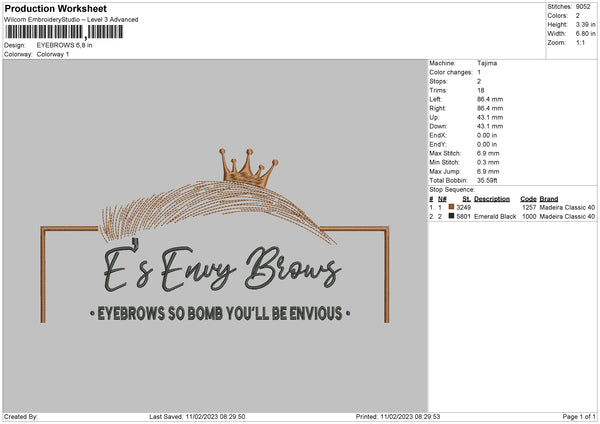The height and width of the screenshot is (424, 600).
Task: Select thread code 1000
Action: pyautogui.click(x=529, y=217)
